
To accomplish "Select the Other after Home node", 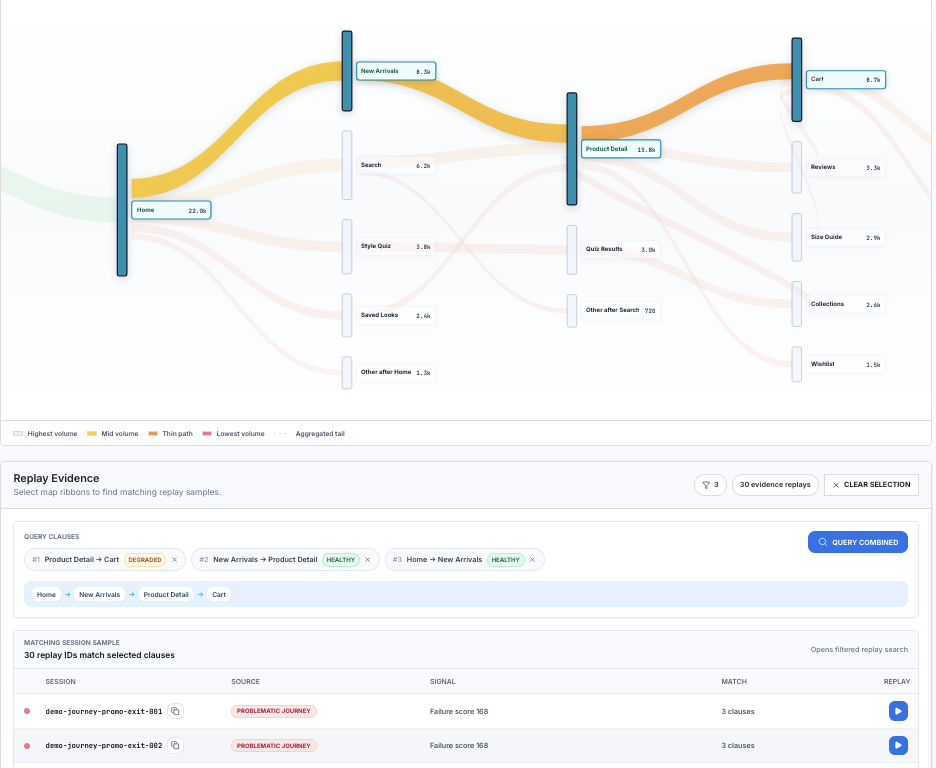I will pyautogui.click(x=396, y=372).
